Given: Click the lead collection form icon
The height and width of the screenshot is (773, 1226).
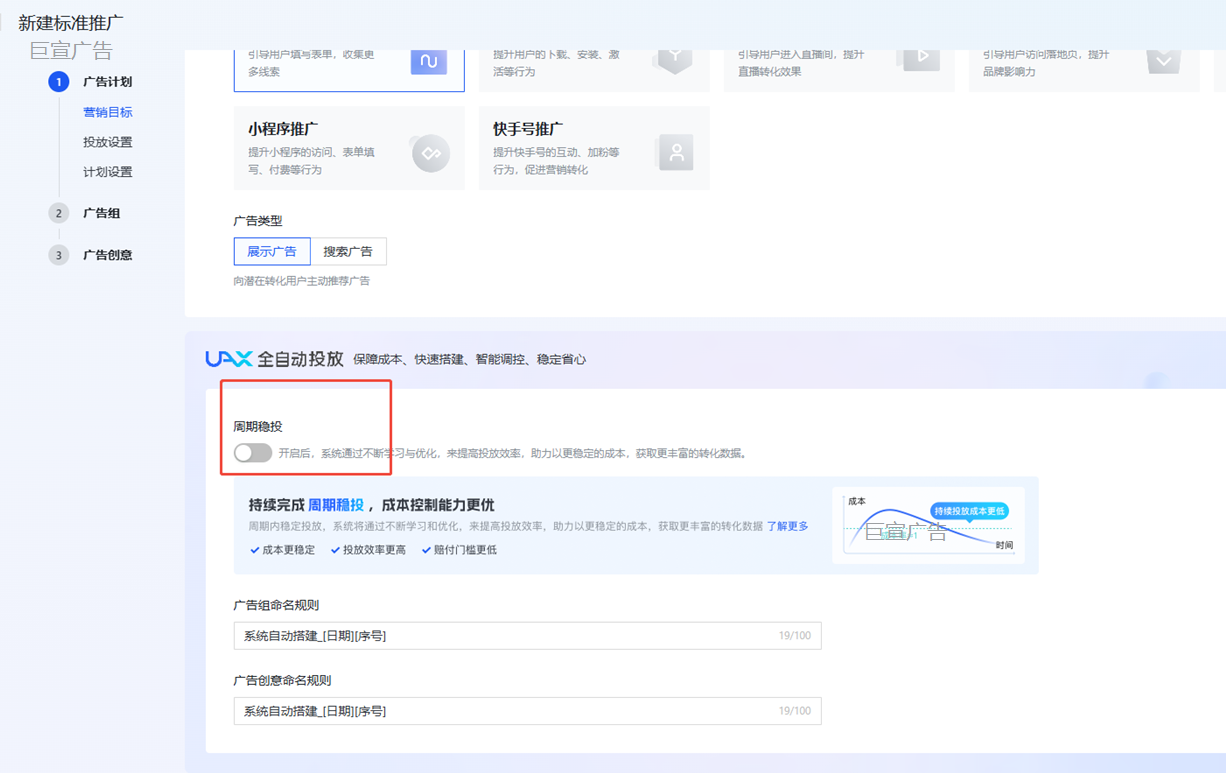Looking at the screenshot, I should click(429, 61).
